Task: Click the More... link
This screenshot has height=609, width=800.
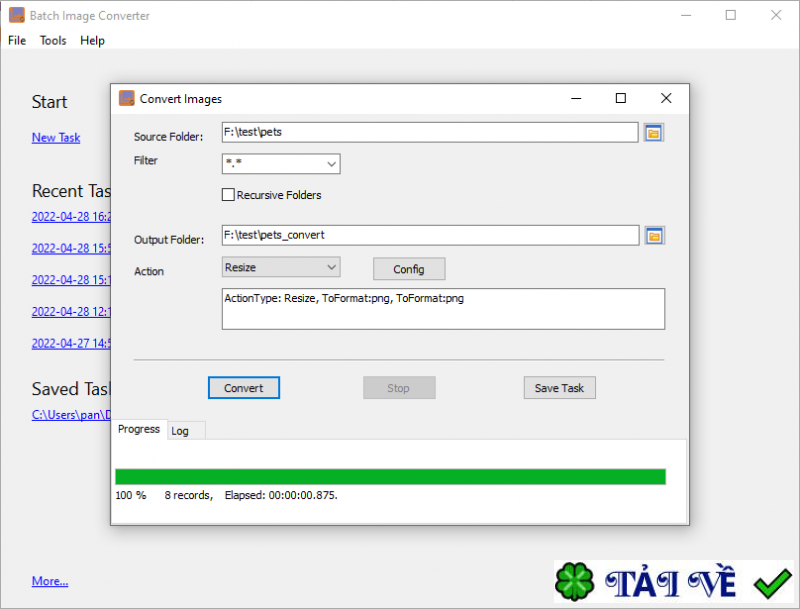Action: pos(50,581)
